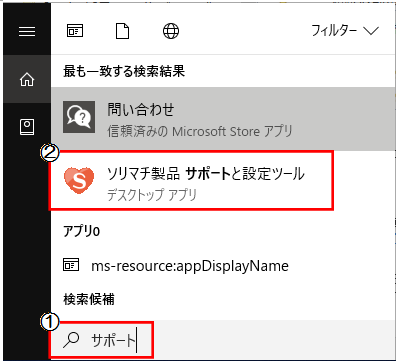The image size is (401, 364).
Task: Click the magnifying glass search icon
Action: 71,340
